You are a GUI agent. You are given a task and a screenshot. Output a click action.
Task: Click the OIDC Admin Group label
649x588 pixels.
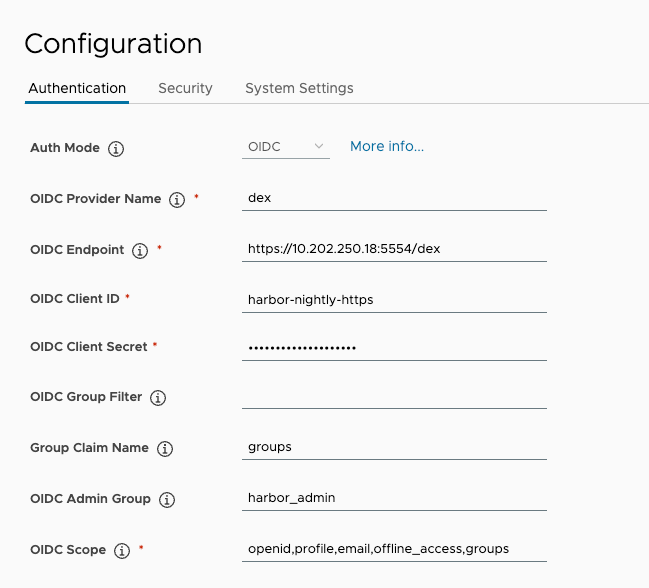pyautogui.click(x=90, y=499)
